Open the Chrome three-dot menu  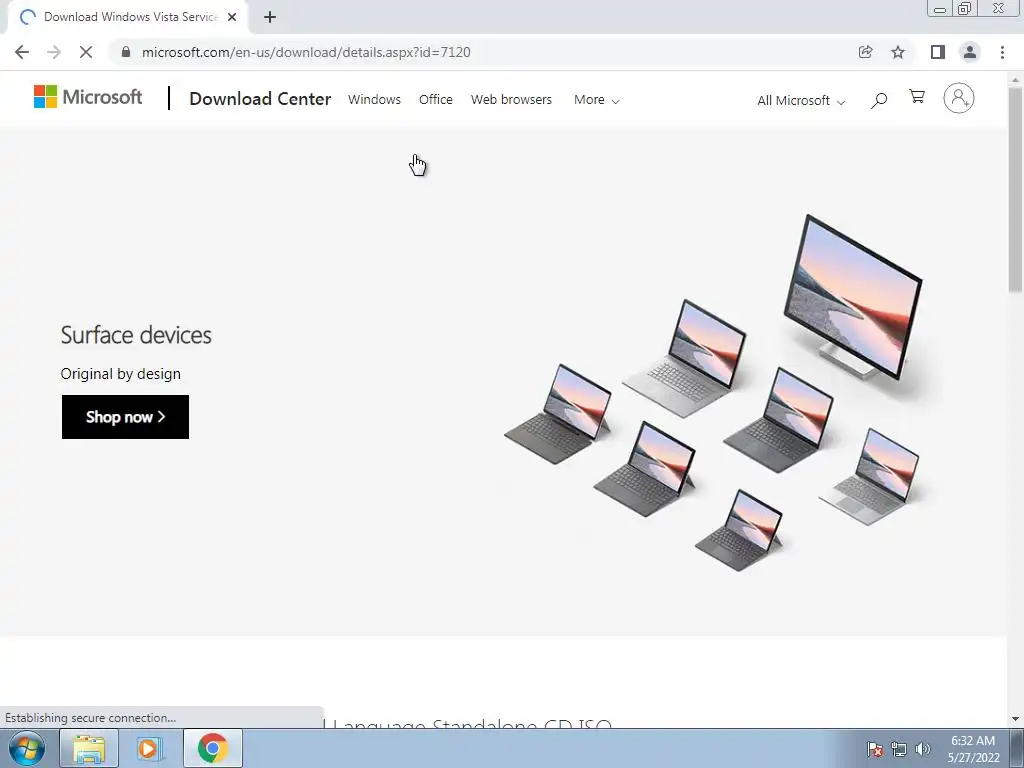click(1002, 52)
